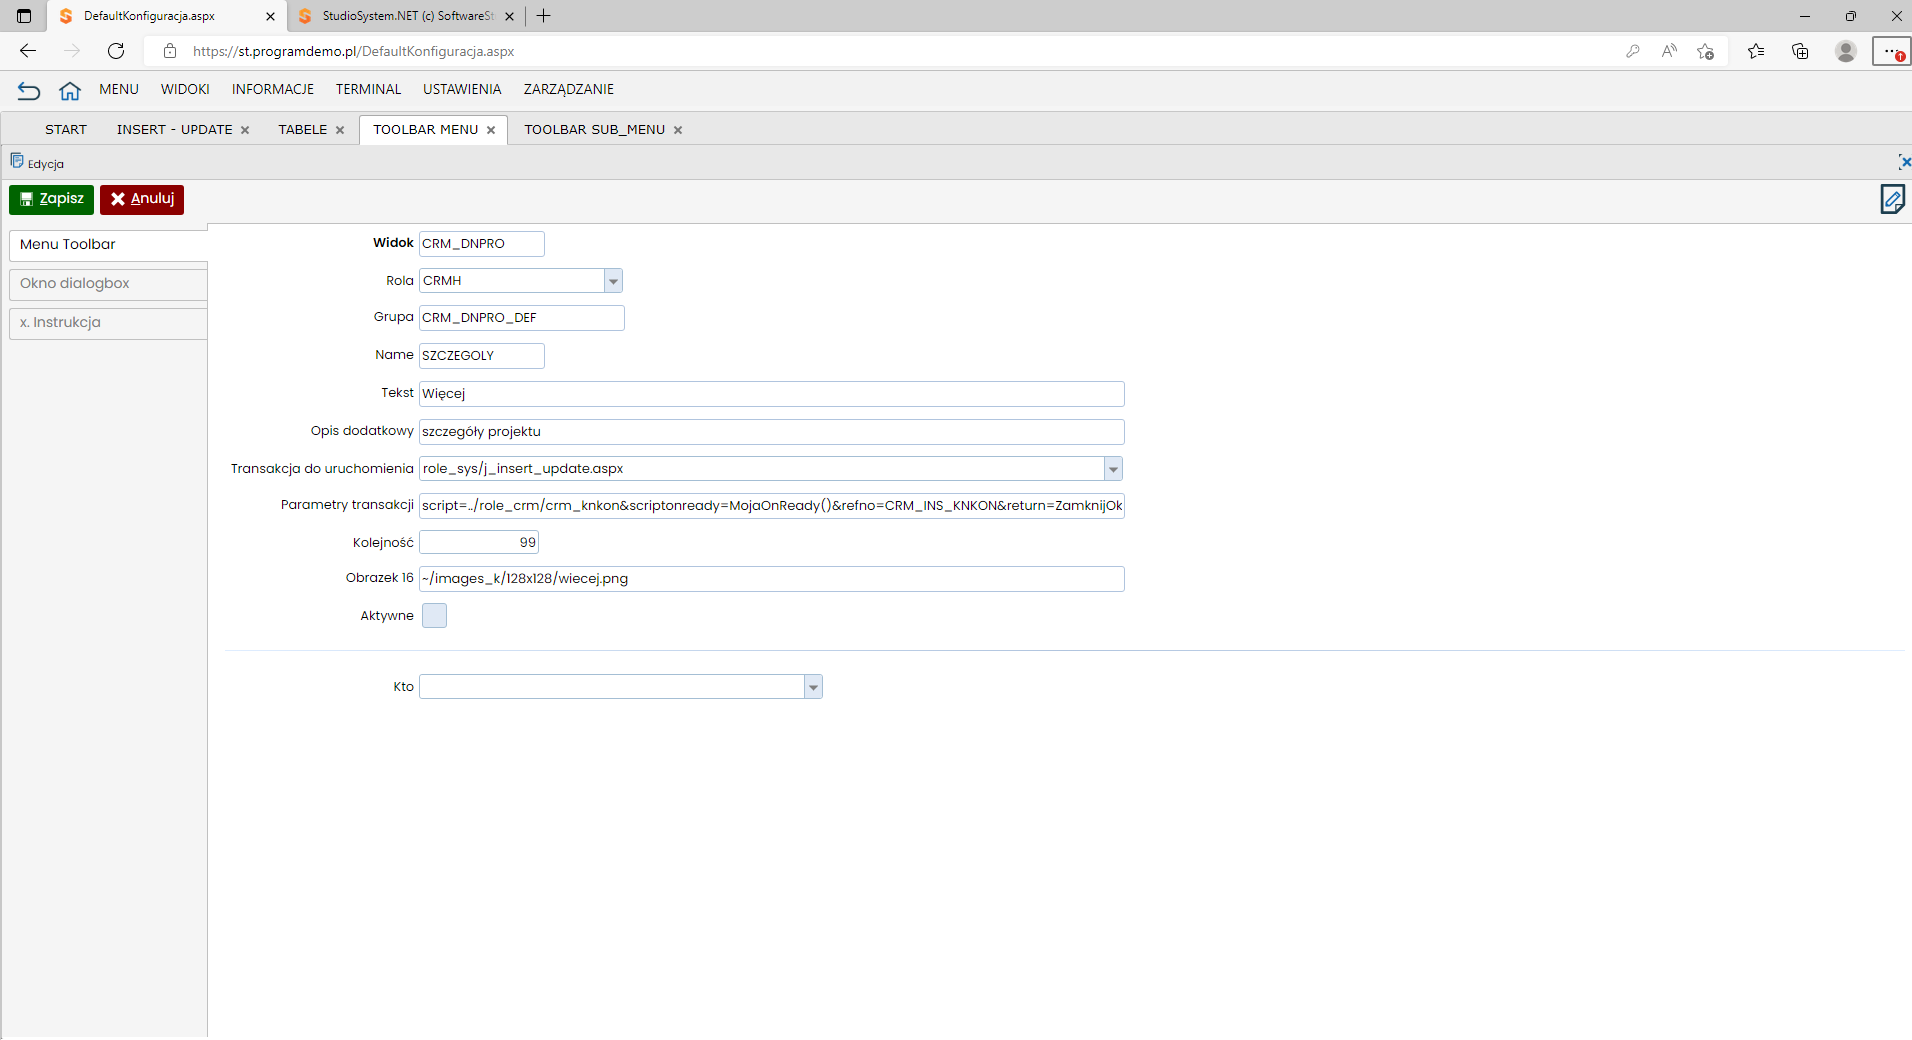Close the TOOLBAR SUB_MENU tab
This screenshot has width=1912, height=1040.
tap(678, 130)
